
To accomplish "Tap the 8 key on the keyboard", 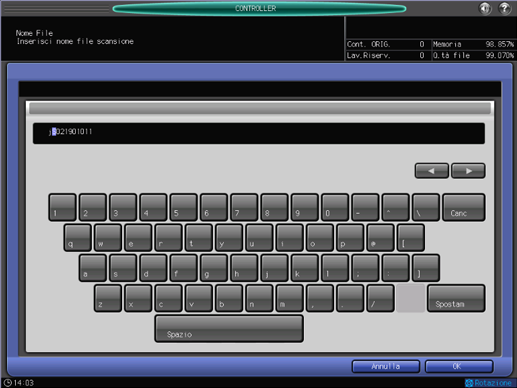I will coord(274,207).
